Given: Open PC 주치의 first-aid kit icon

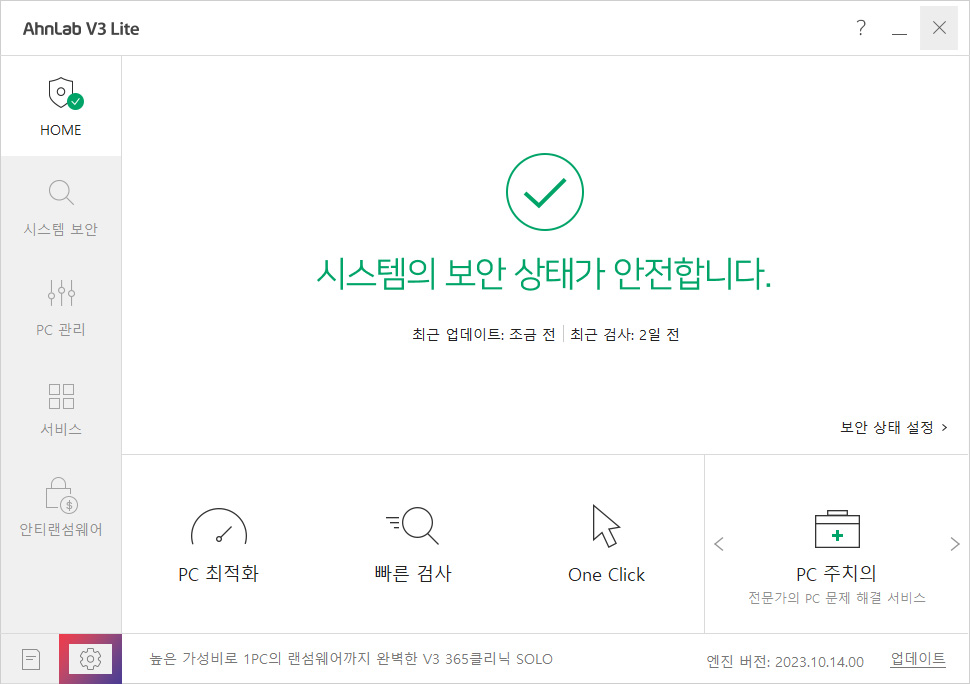Looking at the screenshot, I should [837, 529].
